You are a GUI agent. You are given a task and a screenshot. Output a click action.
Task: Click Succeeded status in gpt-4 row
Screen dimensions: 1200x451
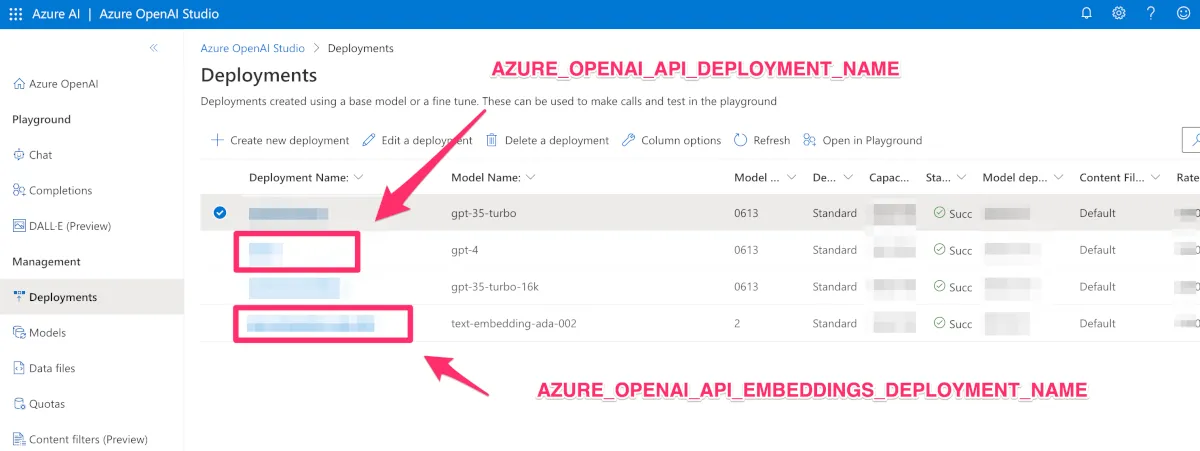click(952, 250)
